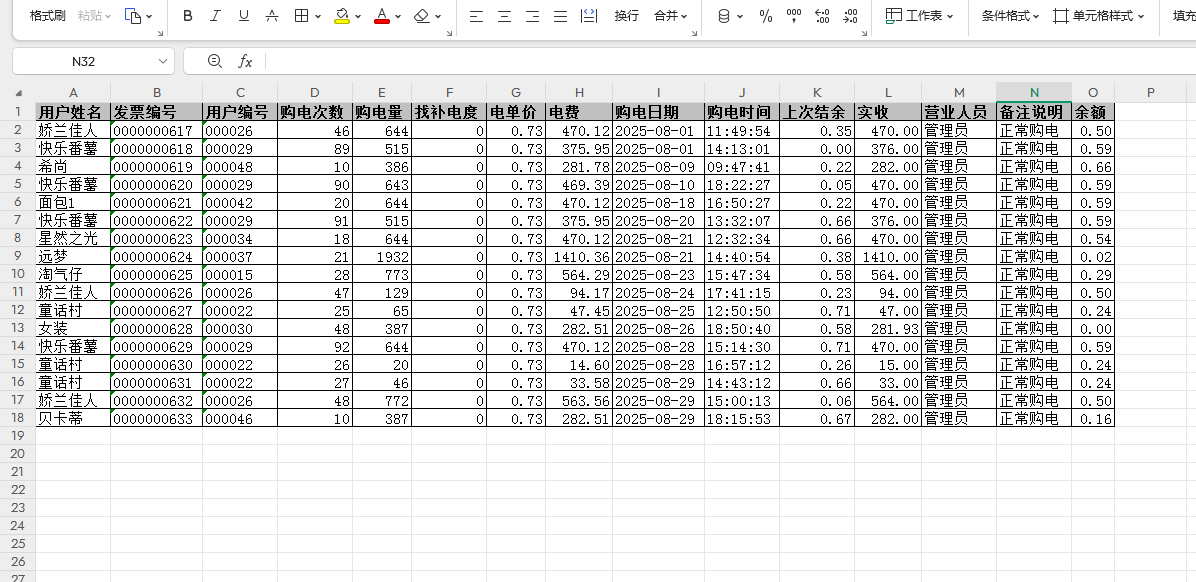Open the 合并 merge cells dropdown
Image resolution: width=1196 pixels, height=582 pixels.
click(670, 16)
